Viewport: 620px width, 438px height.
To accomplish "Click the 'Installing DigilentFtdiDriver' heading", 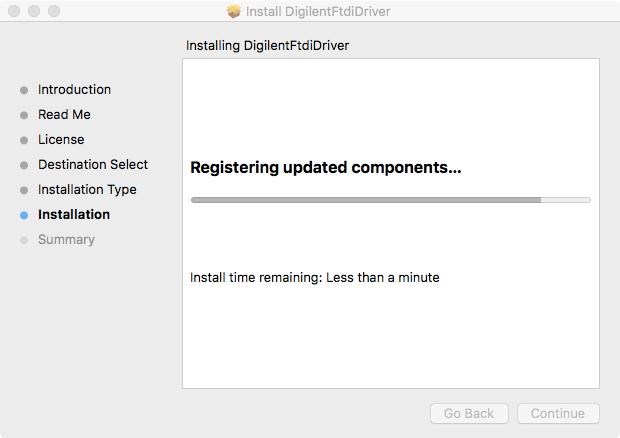I will click(x=268, y=46).
